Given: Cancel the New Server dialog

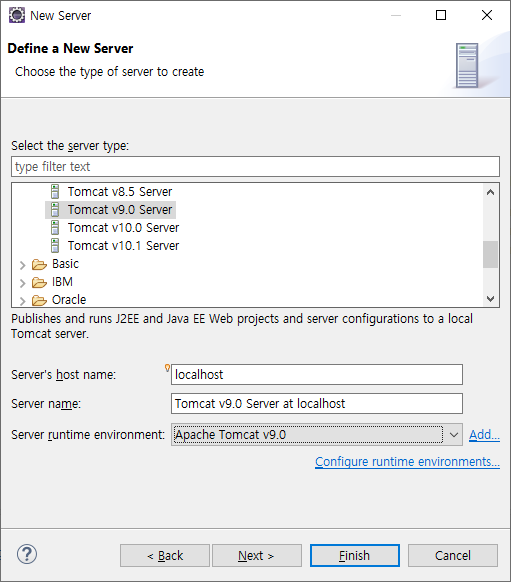Looking at the screenshot, I should click(453, 556).
